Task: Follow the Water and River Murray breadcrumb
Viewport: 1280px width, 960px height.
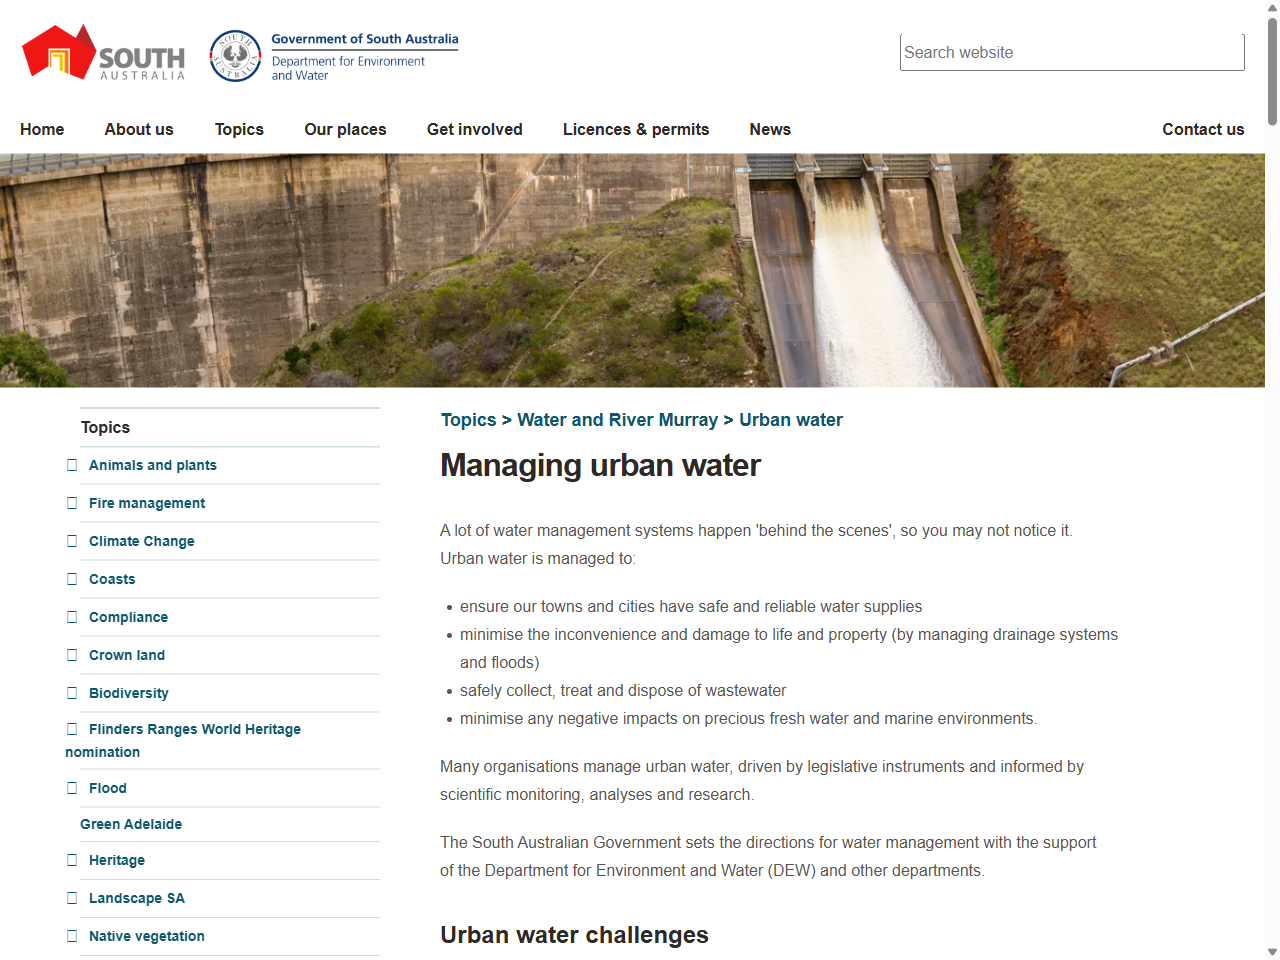Action: 617,420
